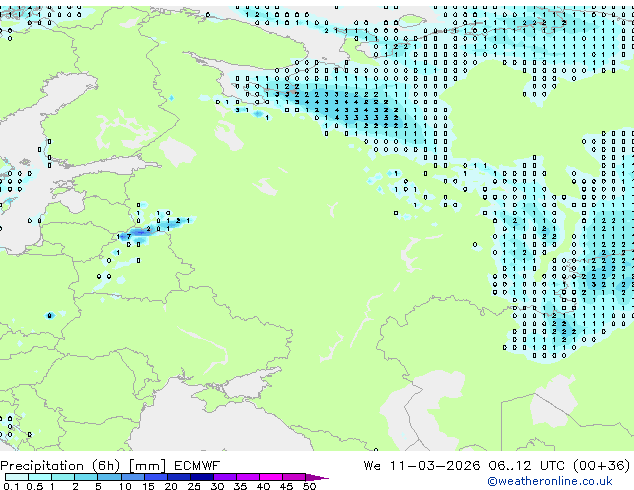The image size is (634, 490).
Task: Click the legend label '35'
Action: pos(240,486)
